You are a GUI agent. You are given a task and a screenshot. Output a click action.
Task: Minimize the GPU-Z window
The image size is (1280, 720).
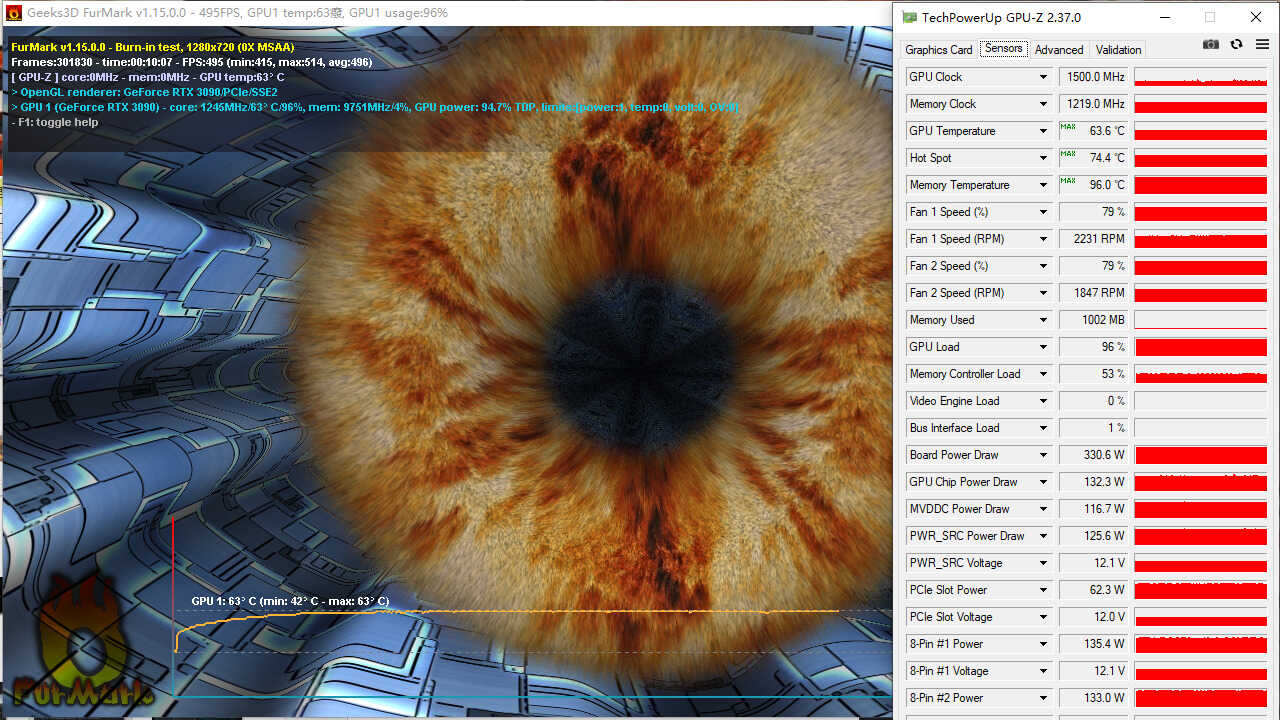pyautogui.click(x=1165, y=17)
